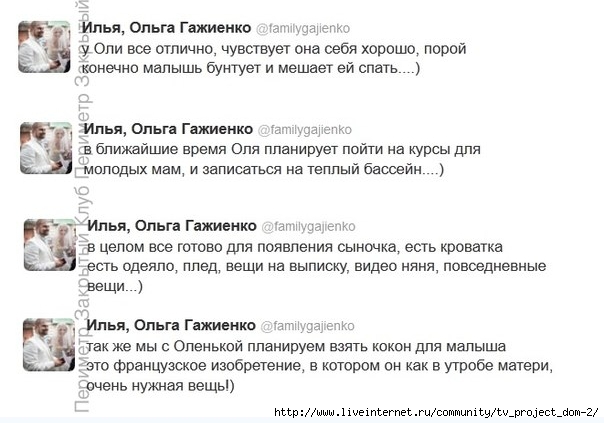
Task: Select tweet text starting 'в ближайшие время Оля'
Action: pos(282,159)
